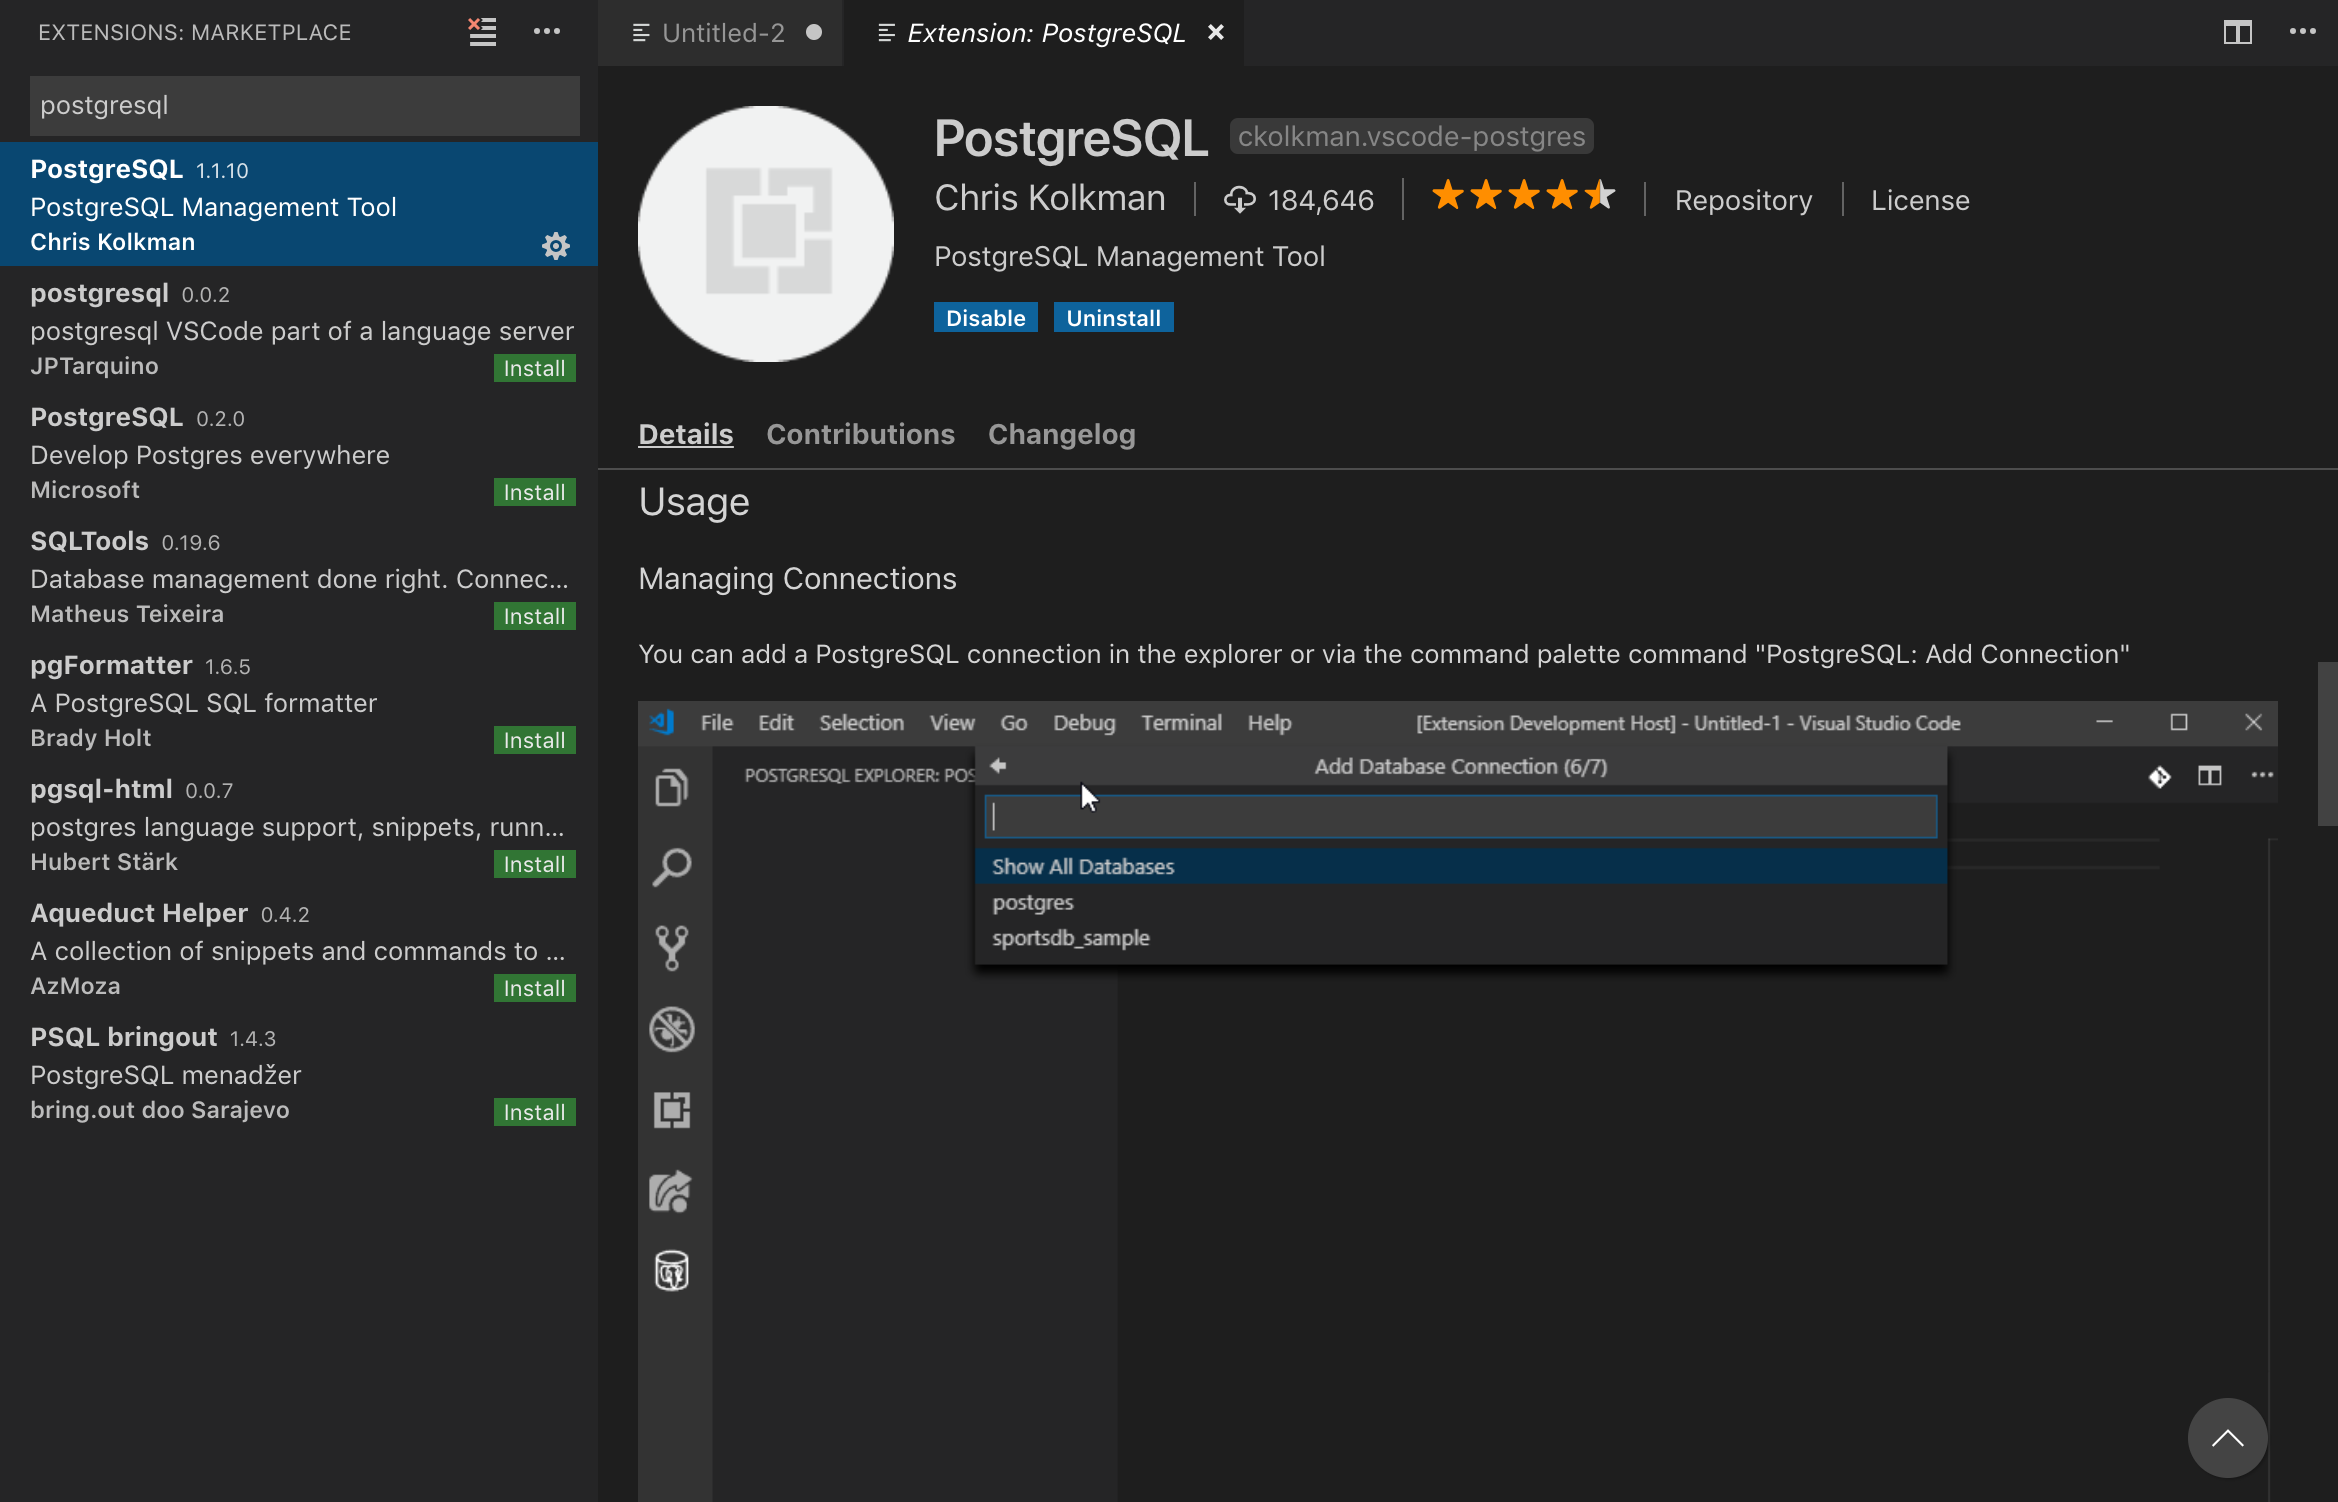Open the Changelog tab

(x=1061, y=434)
